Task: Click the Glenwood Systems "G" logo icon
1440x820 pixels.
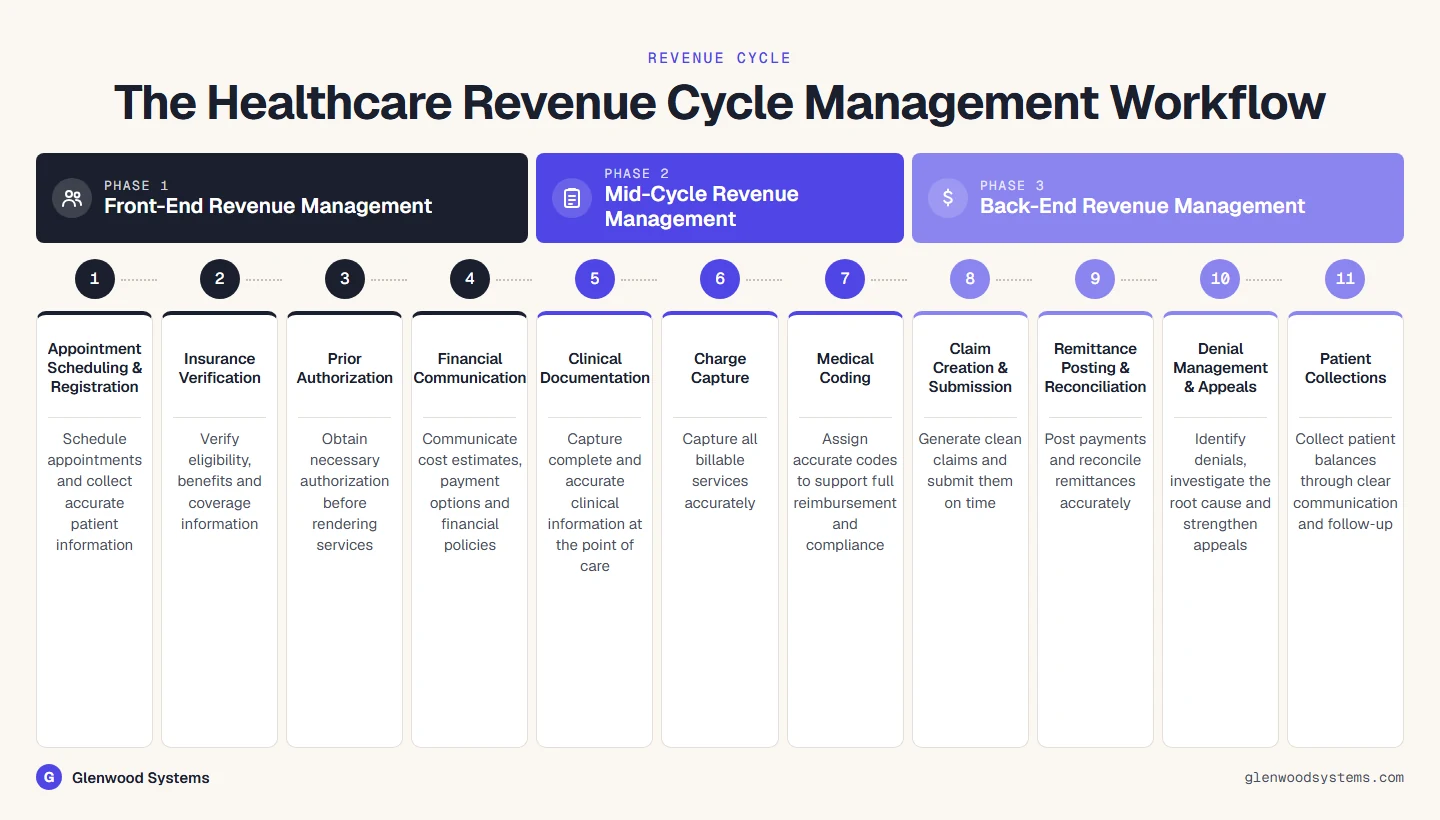Action: pyautogui.click(x=49, y=777)
